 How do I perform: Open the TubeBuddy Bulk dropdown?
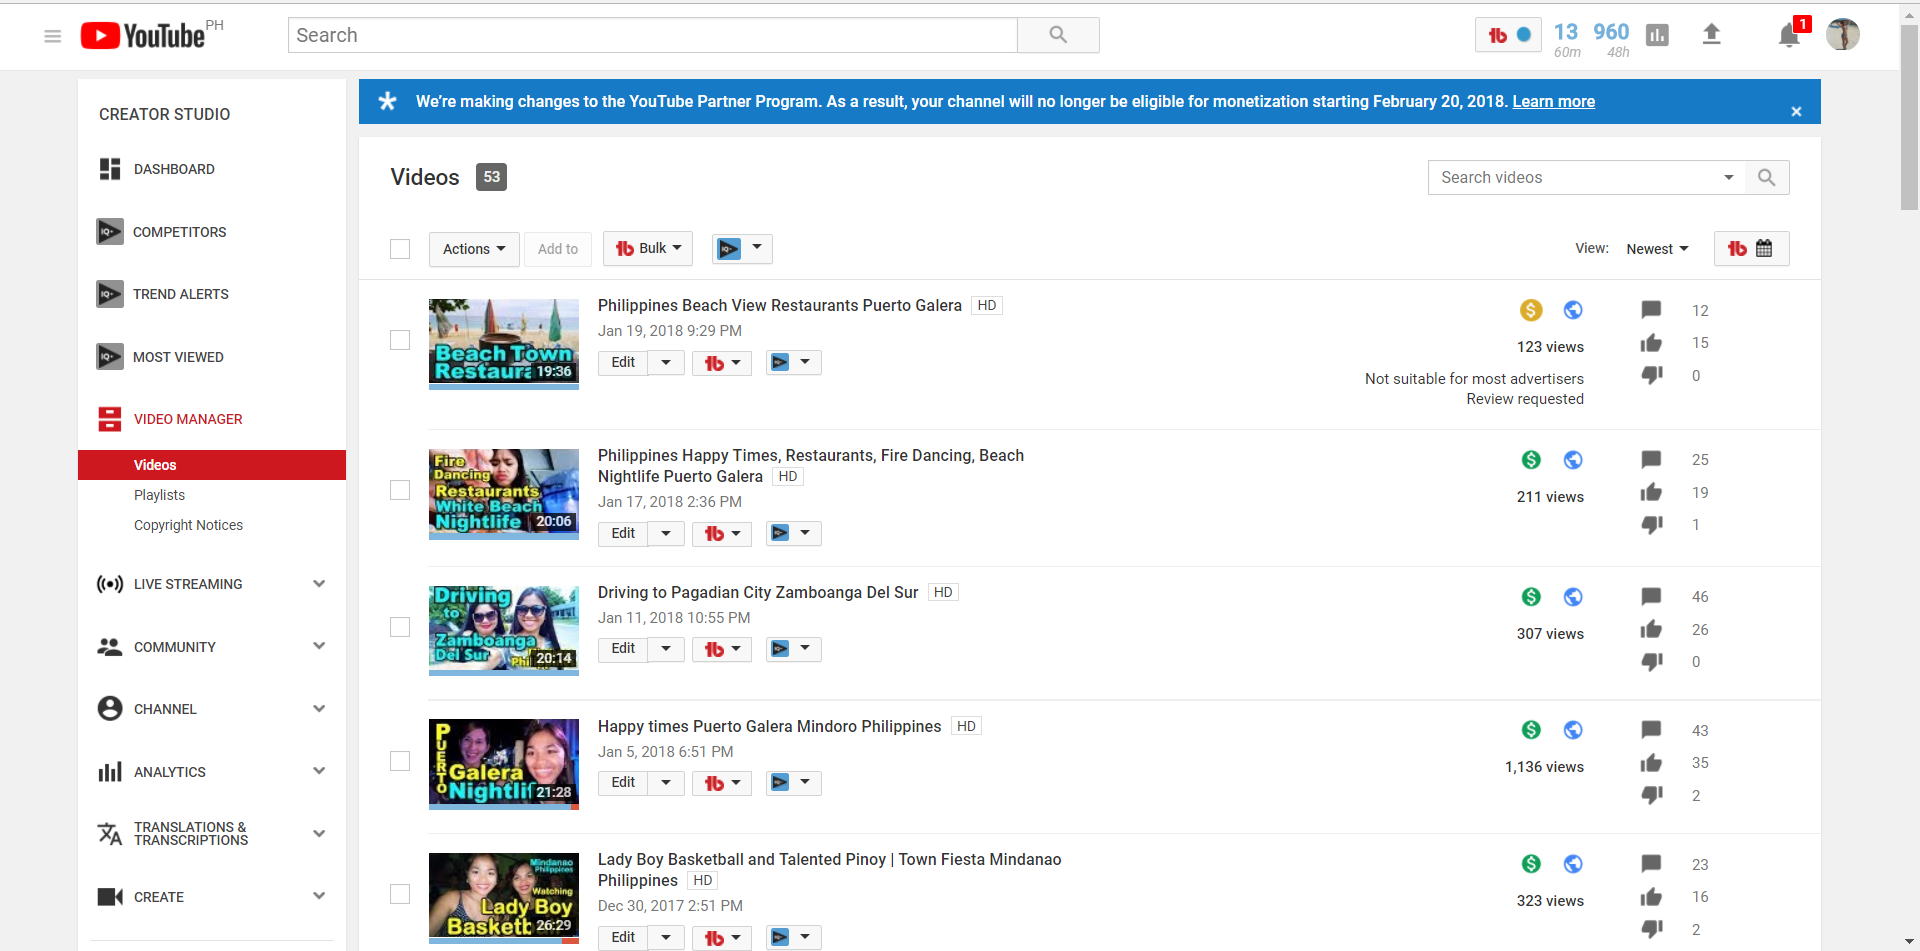[648, 249]
